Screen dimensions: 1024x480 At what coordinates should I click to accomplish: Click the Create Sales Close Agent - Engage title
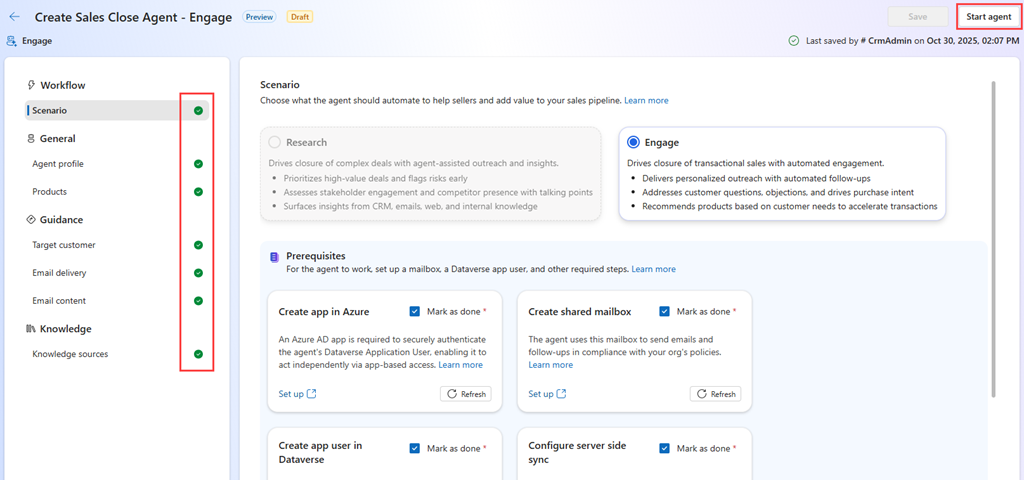pos(133,17)
